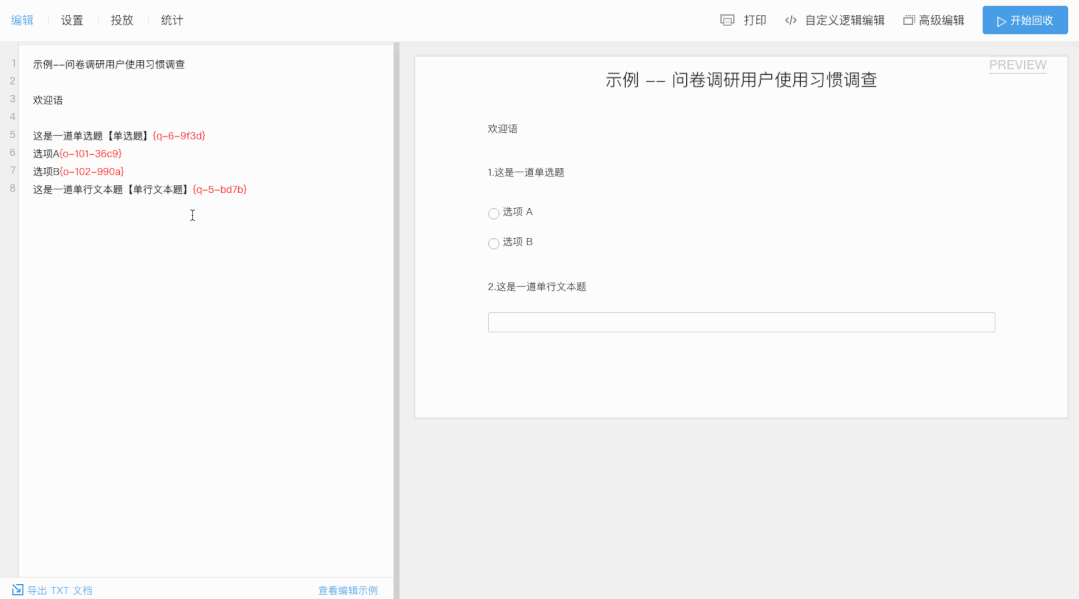Click preview question 1.这是一道单选题
Image resolution: width=1079 pixels, height=599 pixels.
526,172
